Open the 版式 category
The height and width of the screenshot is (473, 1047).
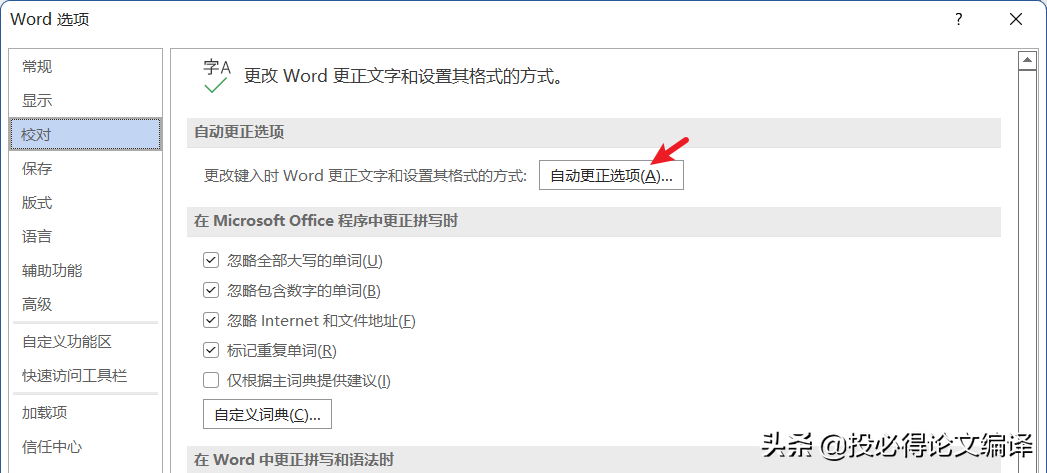(x=85, y=203)
